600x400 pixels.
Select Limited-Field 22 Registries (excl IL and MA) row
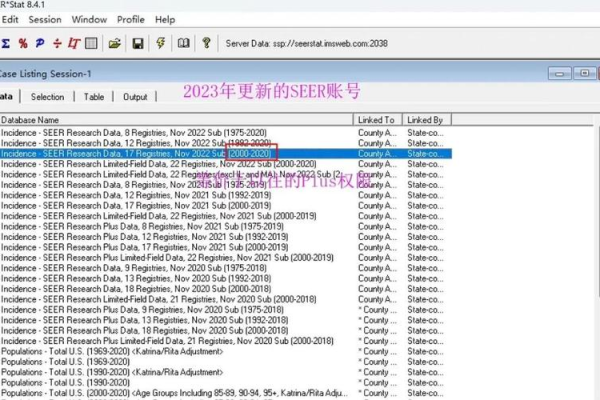click(226, 174)
